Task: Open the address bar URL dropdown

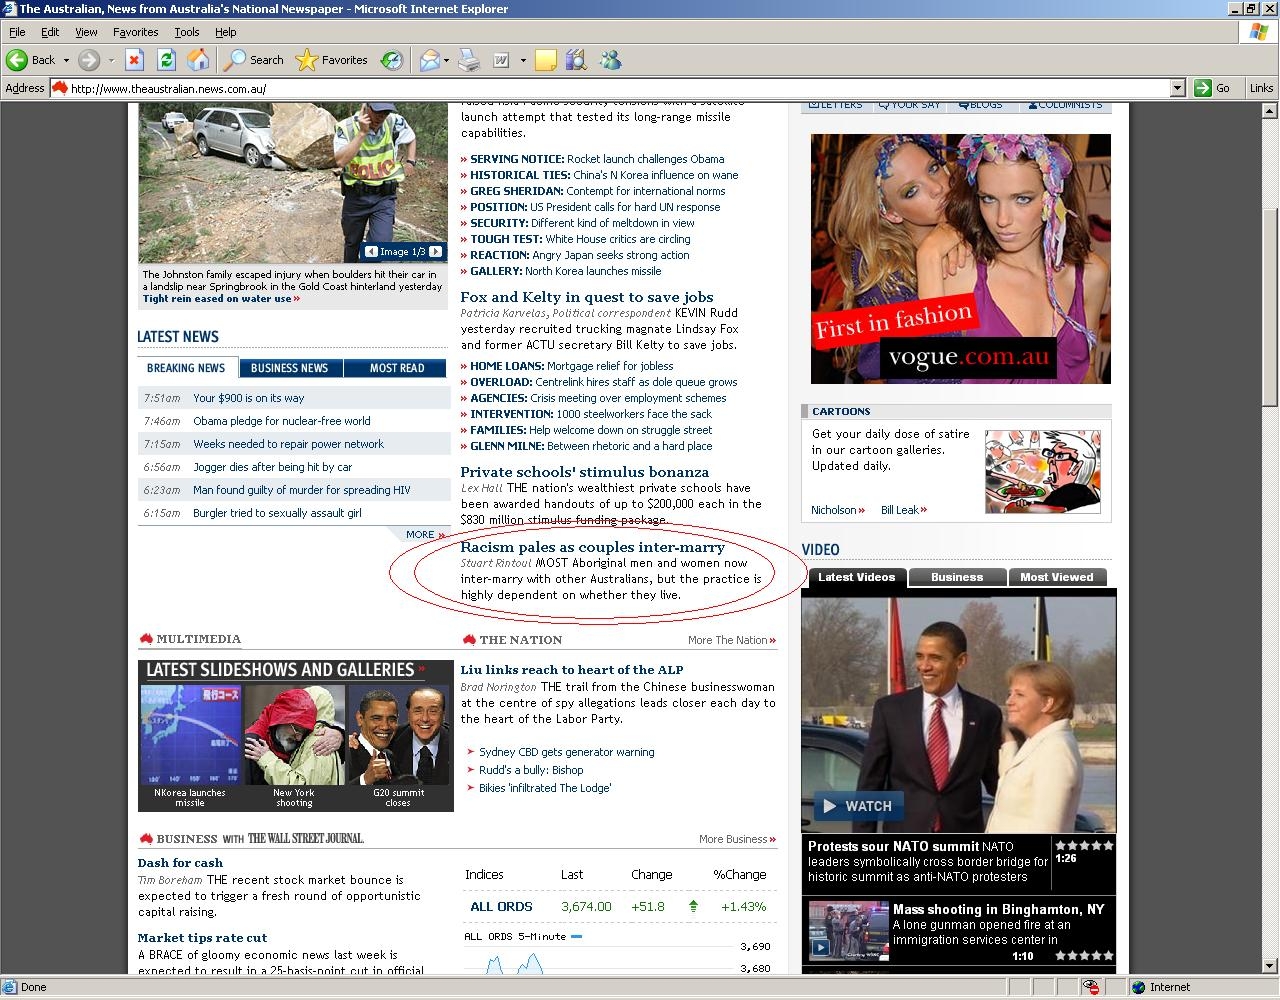Action: [1177, 88]
